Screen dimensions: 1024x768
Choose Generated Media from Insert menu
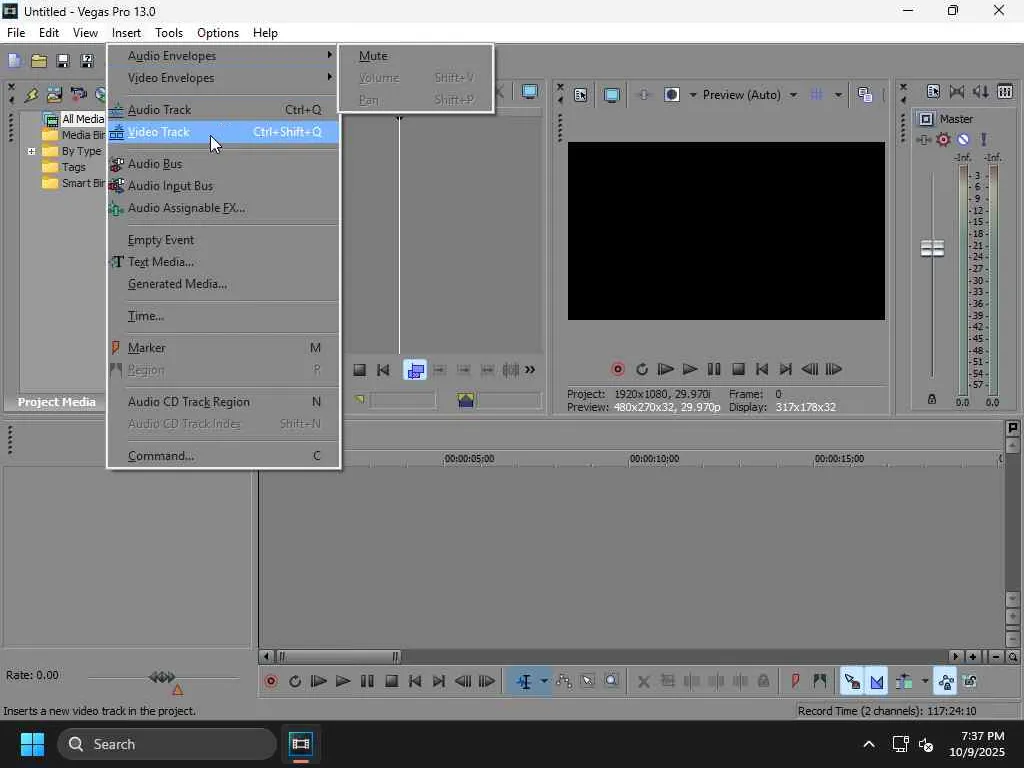[x=223, y=284]
